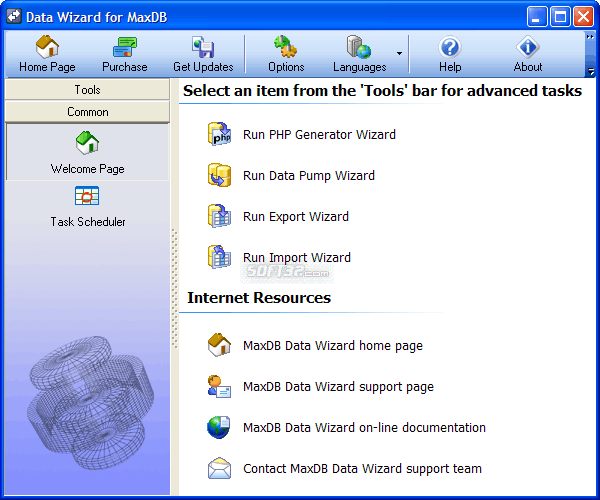
Task: Minimize the Data Wizard window
Action: tap(536, 17)
